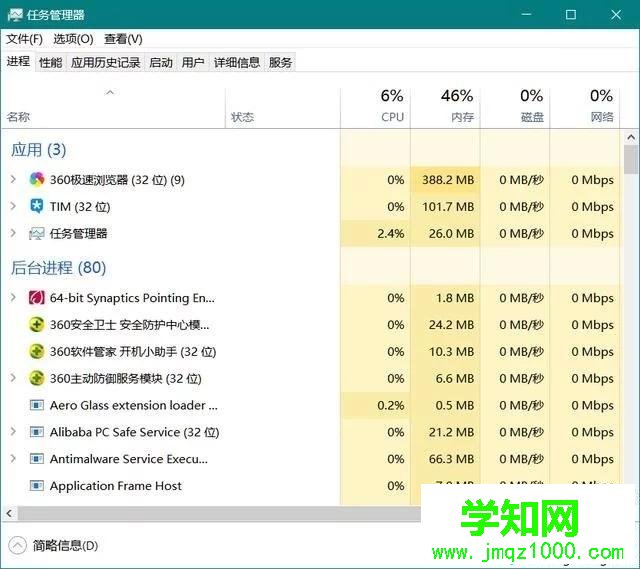Screen dimensions: 640x569
Task: Switch to the 启动 tab
Action: click(161, 62)
